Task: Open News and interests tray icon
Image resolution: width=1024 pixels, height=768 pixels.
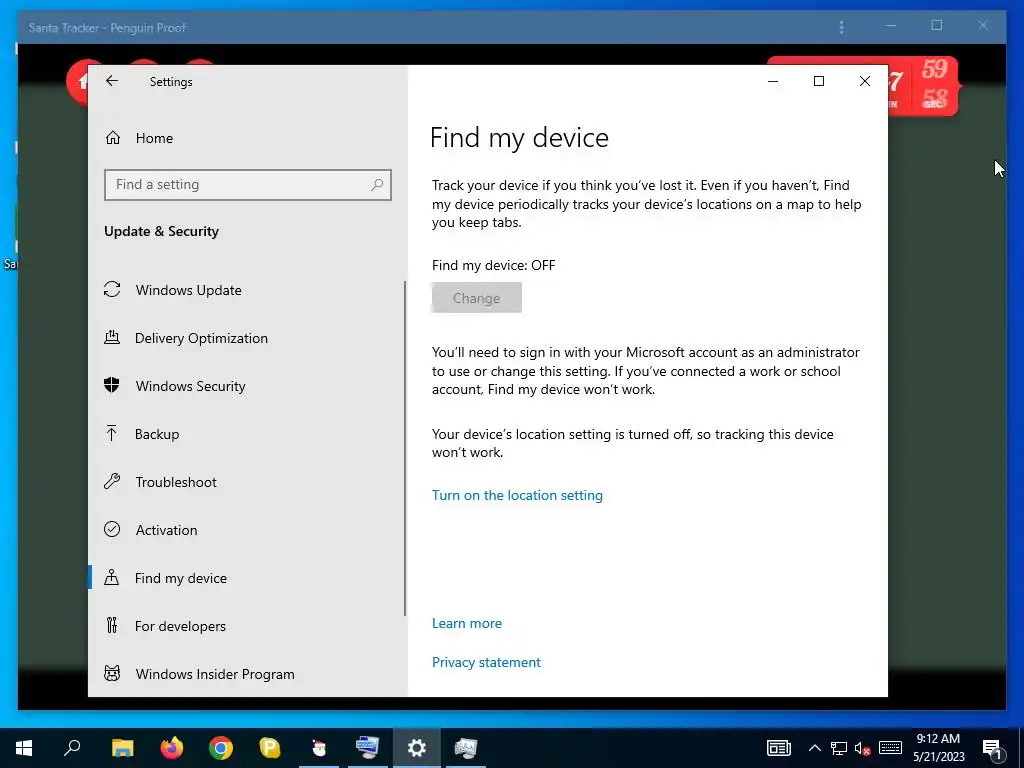Action: tap(778, 748)
